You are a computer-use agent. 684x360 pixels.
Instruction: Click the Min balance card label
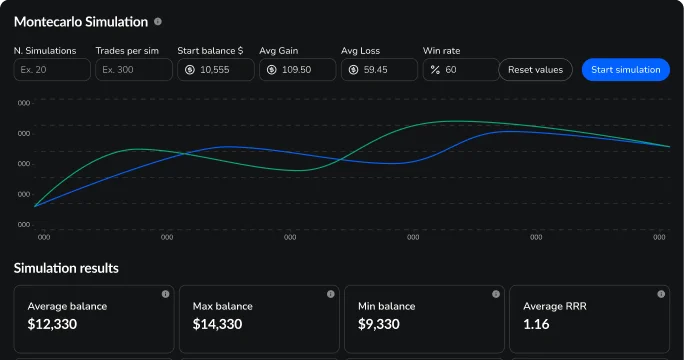[x=387, y=306]
